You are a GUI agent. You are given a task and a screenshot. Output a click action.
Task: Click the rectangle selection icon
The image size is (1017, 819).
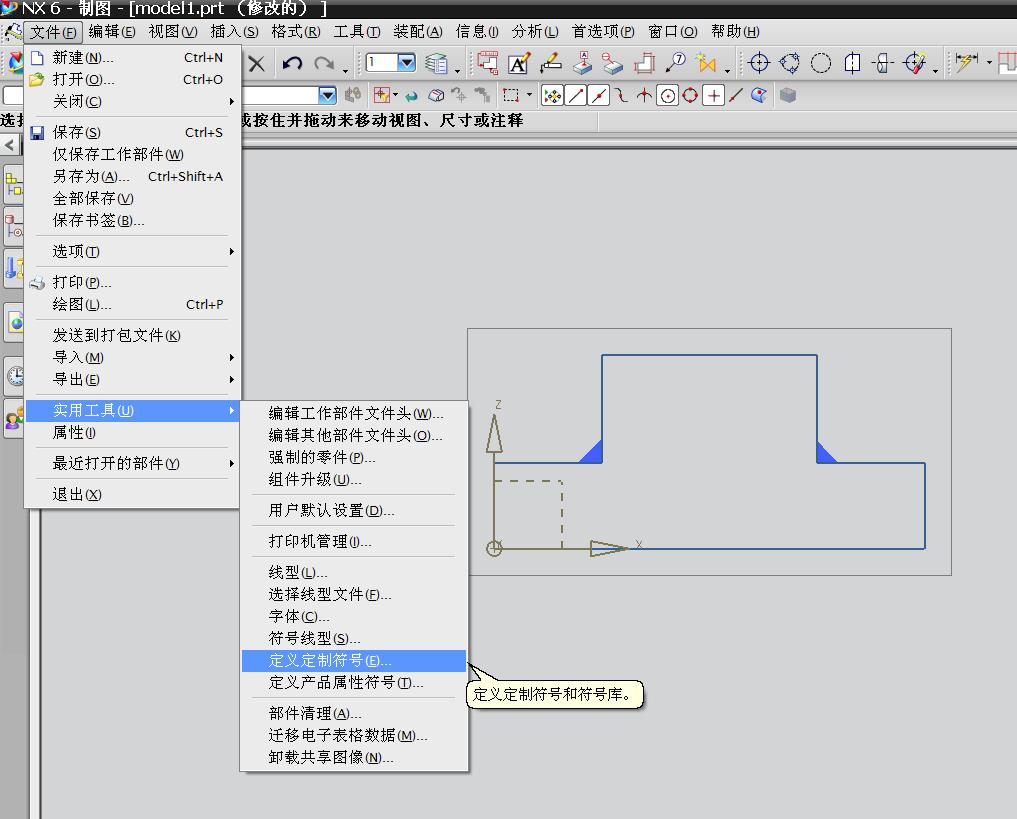tap(511, 96)
